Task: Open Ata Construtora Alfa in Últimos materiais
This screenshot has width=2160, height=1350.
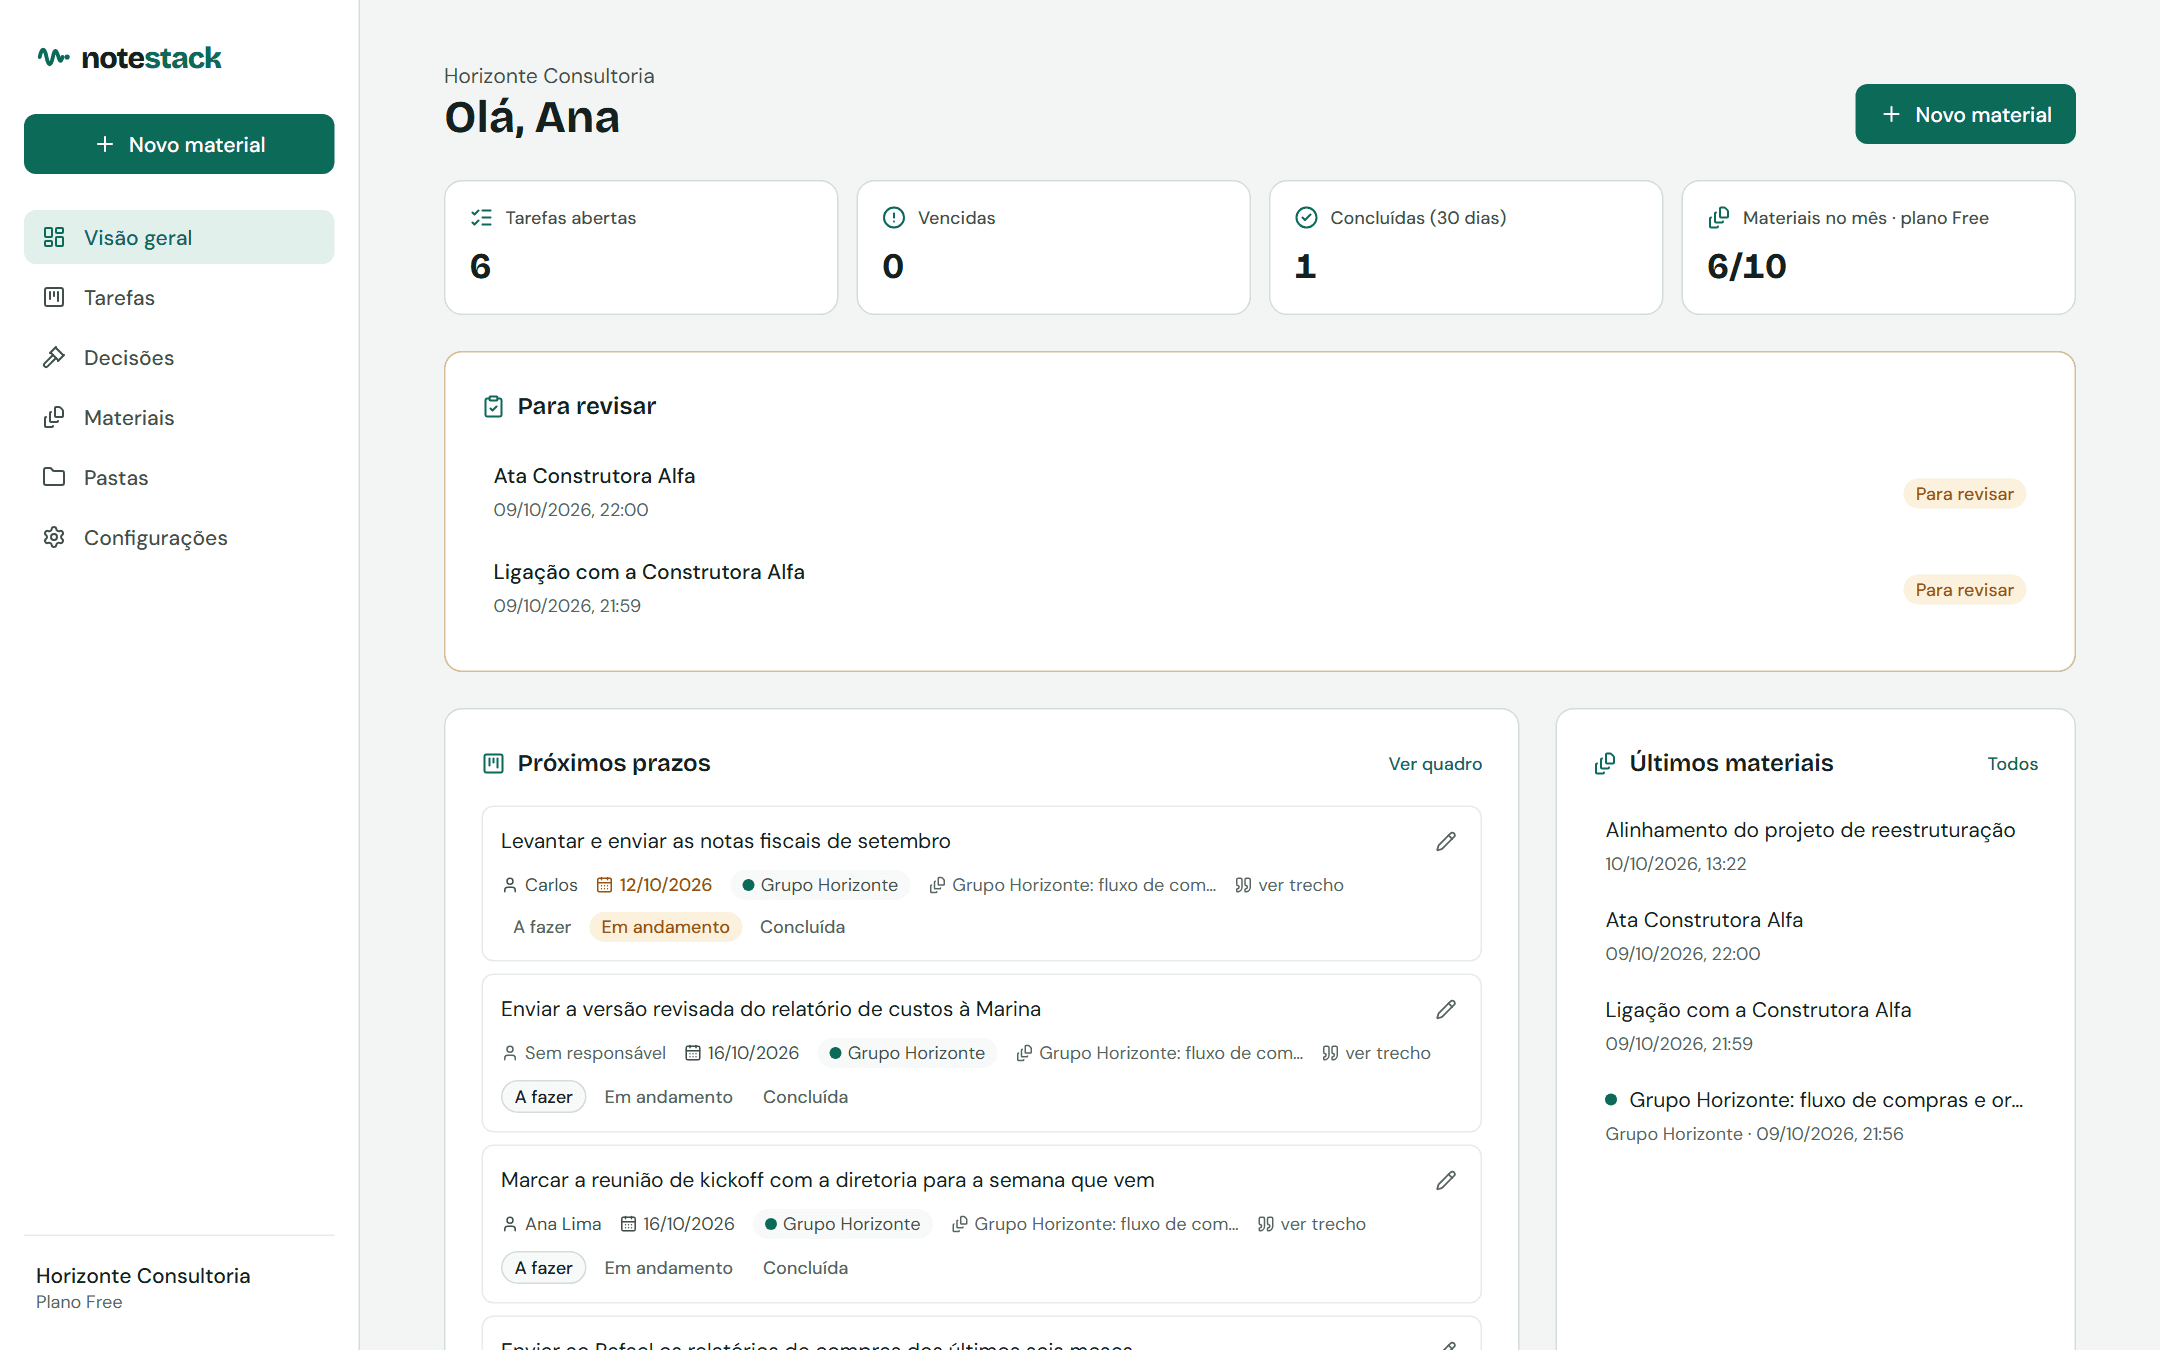Action: [1815, 936]
